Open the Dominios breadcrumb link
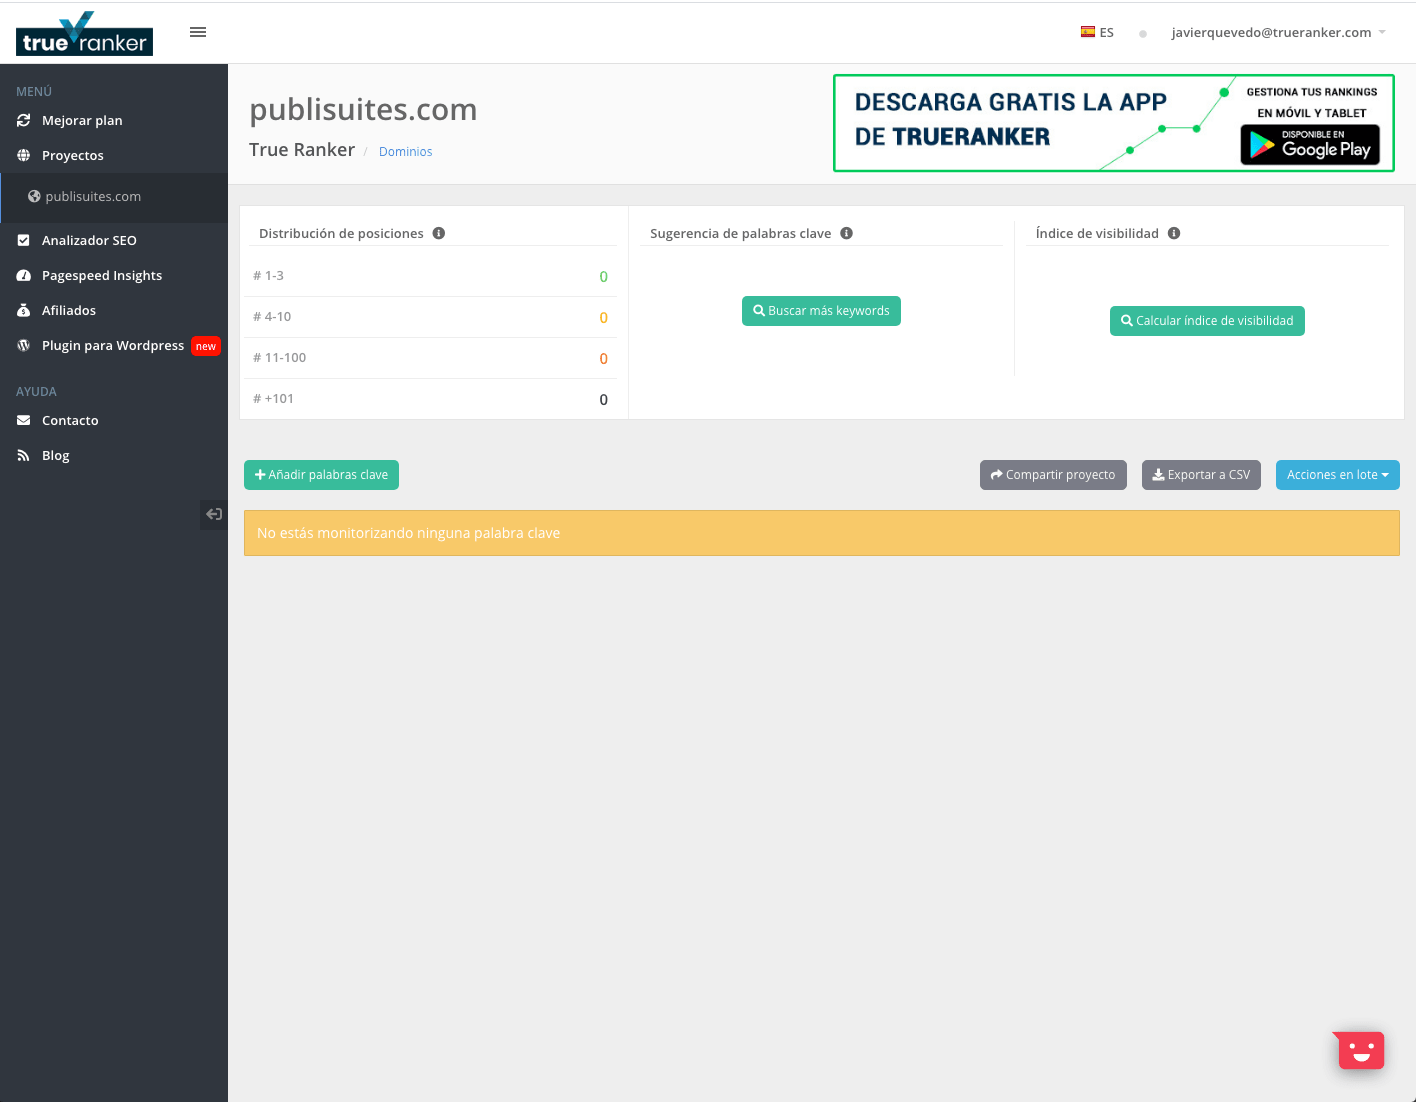1416x1102 pixels. pyautogui.click(x=405, y=151)
